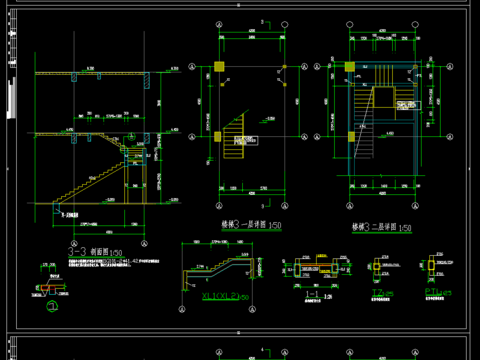Select the 3-3 section drawing title
This screenshot has width=480, height=360.
tap(95, 252)
